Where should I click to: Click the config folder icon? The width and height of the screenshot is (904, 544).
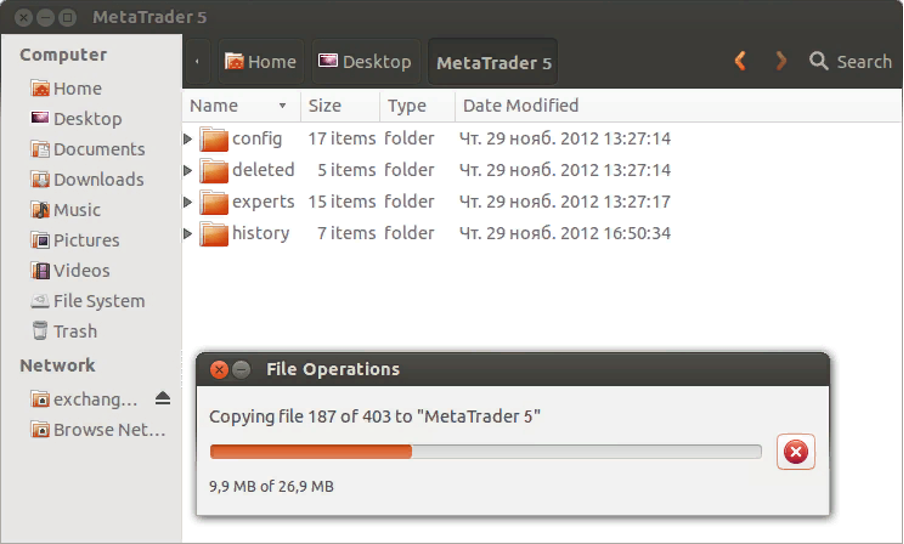click(214, 139)
